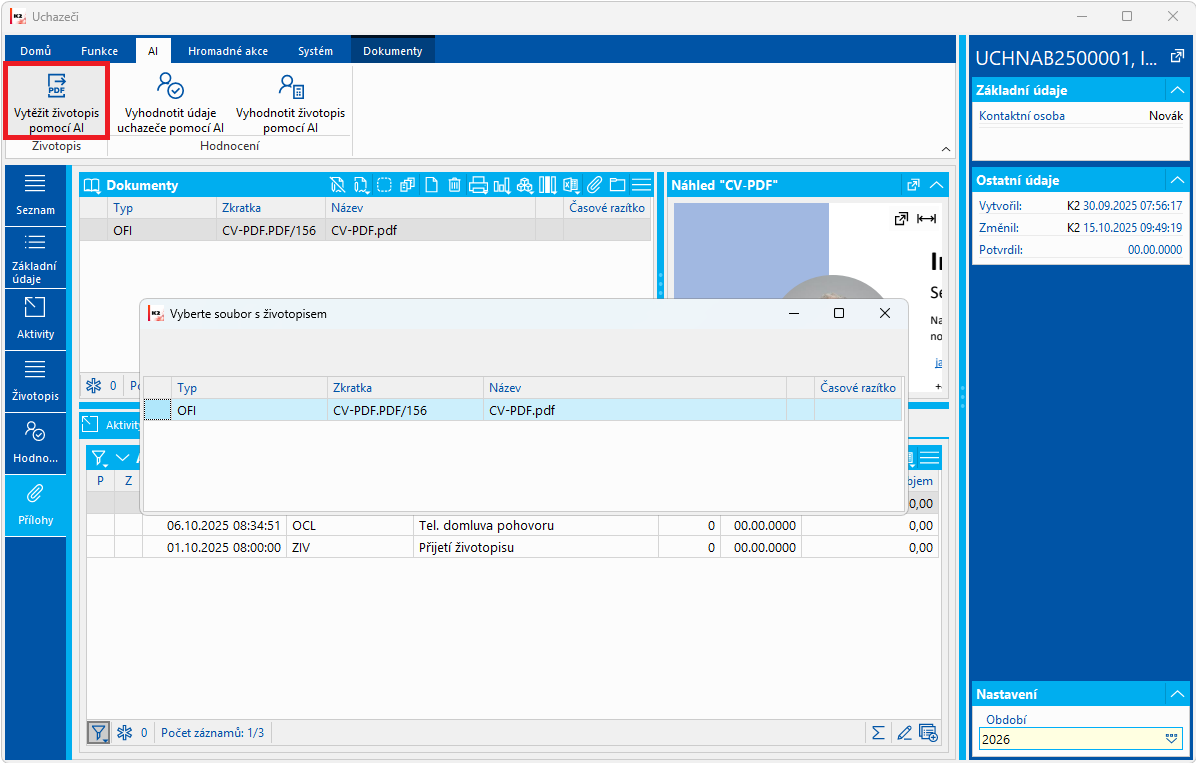
Task: Collapse the Nastavení panel
Action: pos(1177,694)
